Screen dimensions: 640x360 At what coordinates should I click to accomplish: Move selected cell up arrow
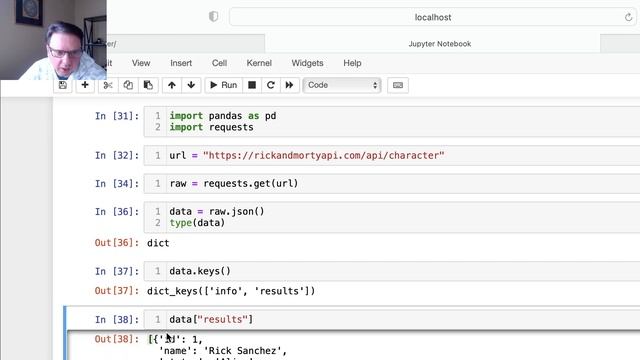click(172, 85)
